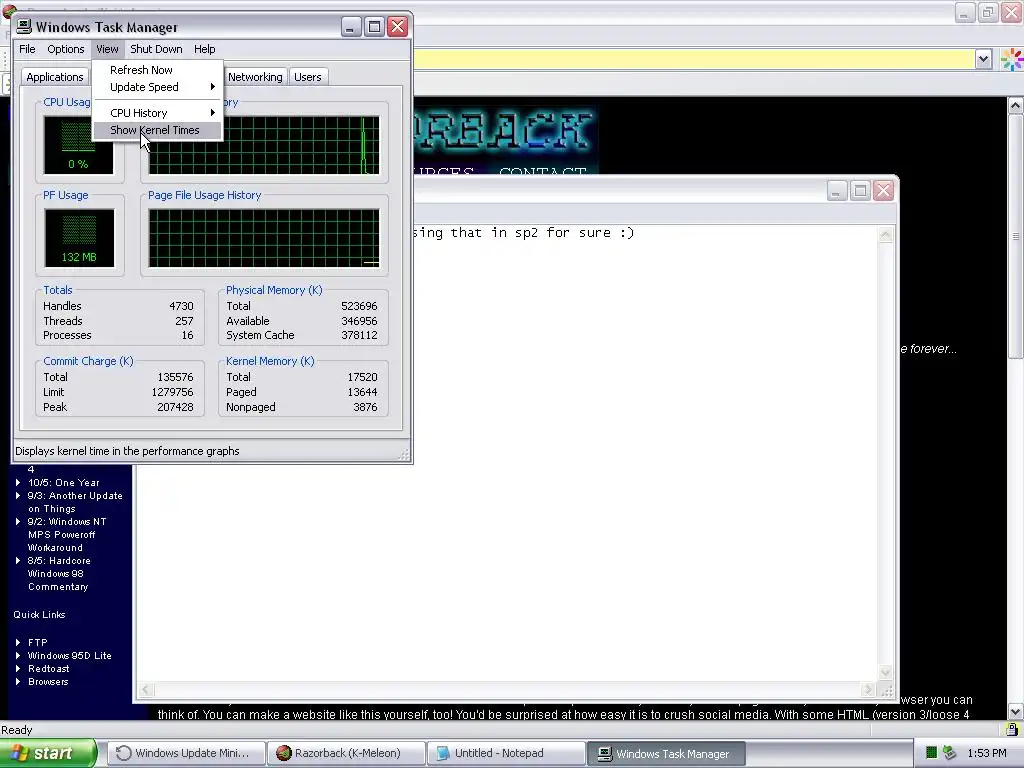
Task: Click the PF Usage meter showing 132 MB
Action: click(x=79, y=238)
